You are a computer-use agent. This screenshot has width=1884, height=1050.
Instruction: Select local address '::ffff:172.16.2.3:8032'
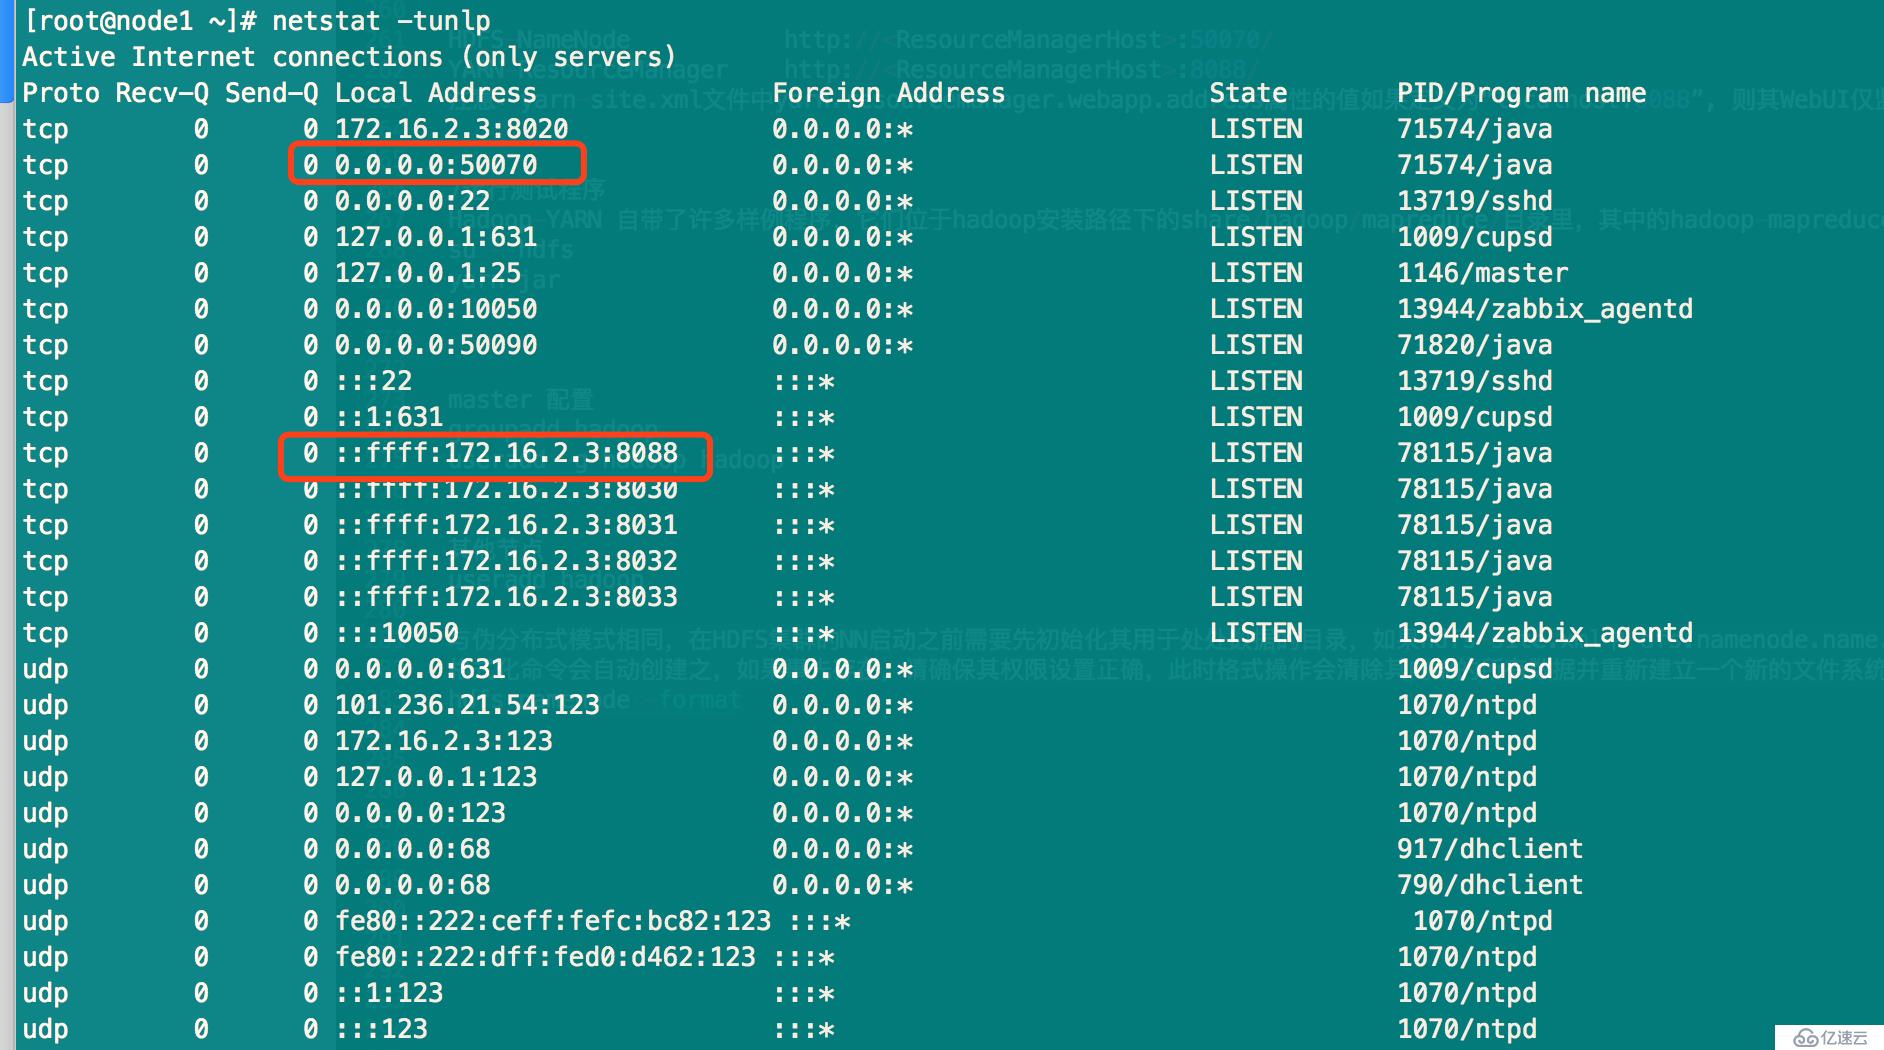point(506,561)
